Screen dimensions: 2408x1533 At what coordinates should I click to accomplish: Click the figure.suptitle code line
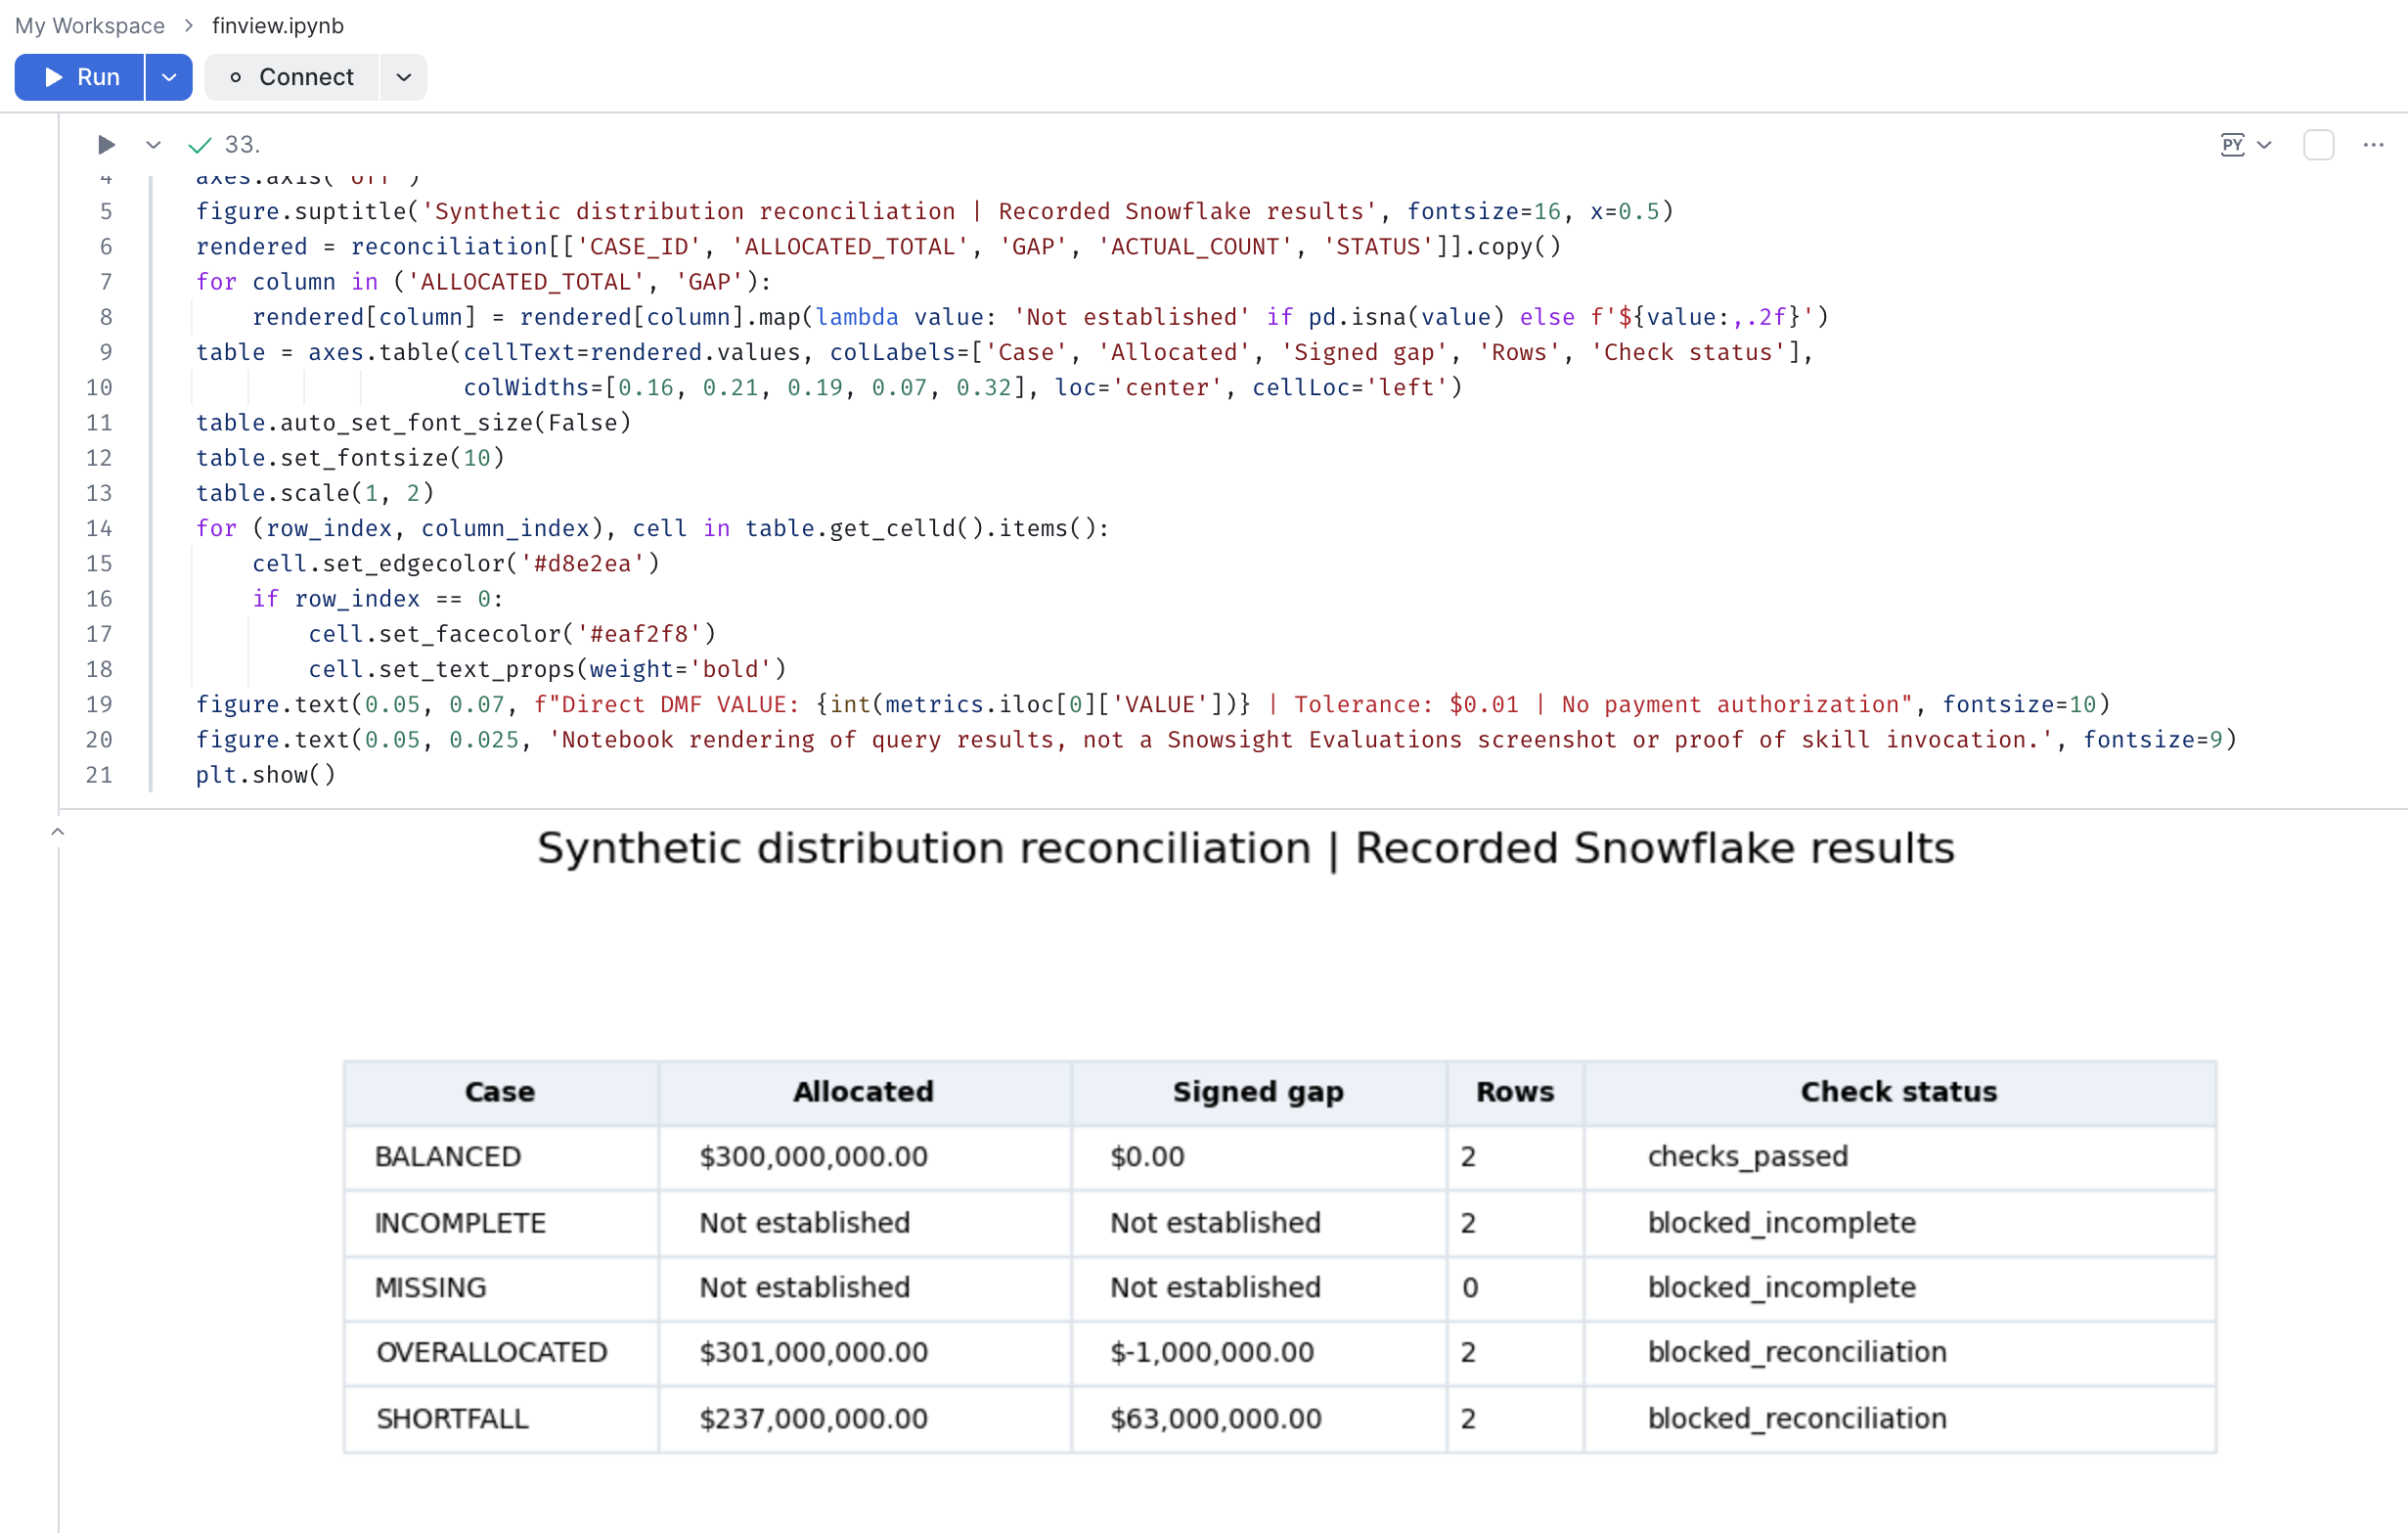click(x=935, y=212)
